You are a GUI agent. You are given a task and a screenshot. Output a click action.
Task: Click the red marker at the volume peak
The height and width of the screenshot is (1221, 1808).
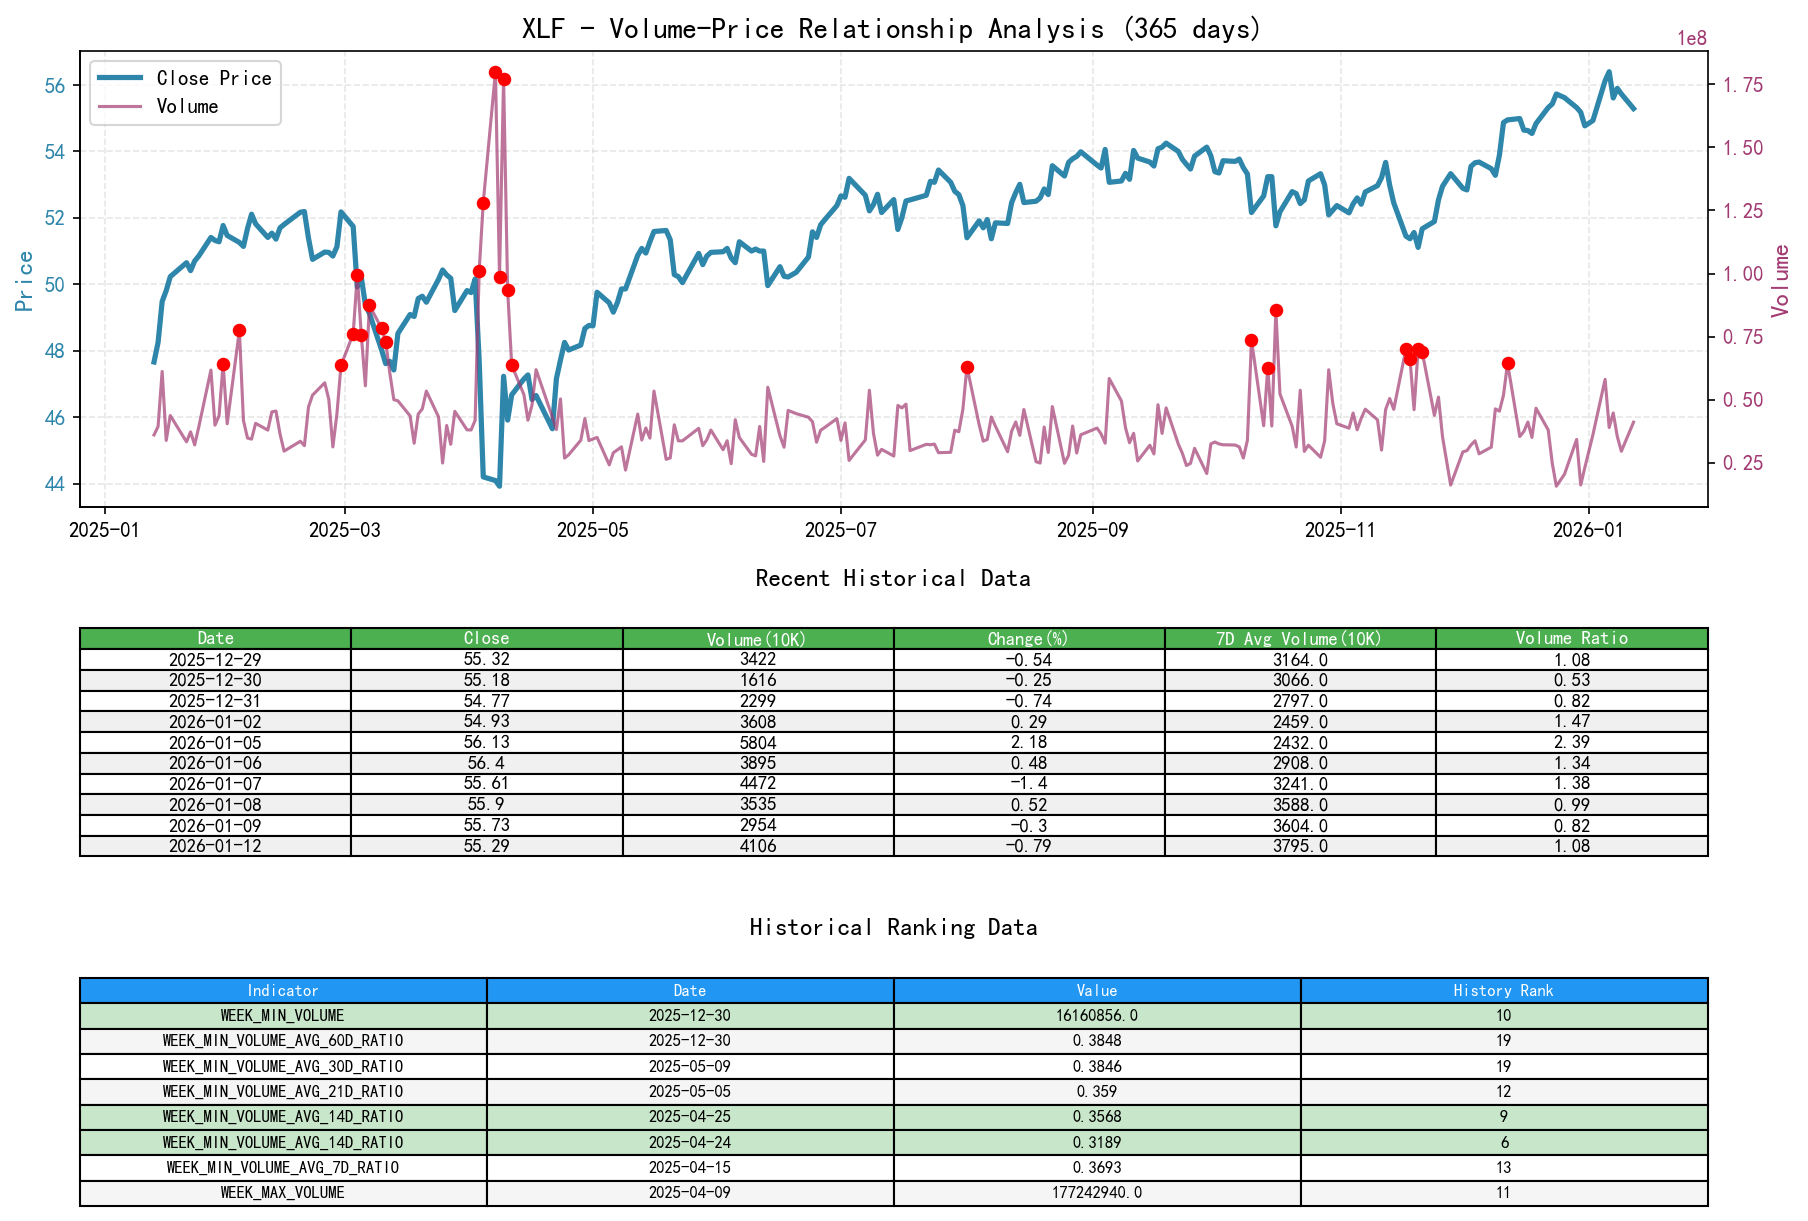(497, 72)
